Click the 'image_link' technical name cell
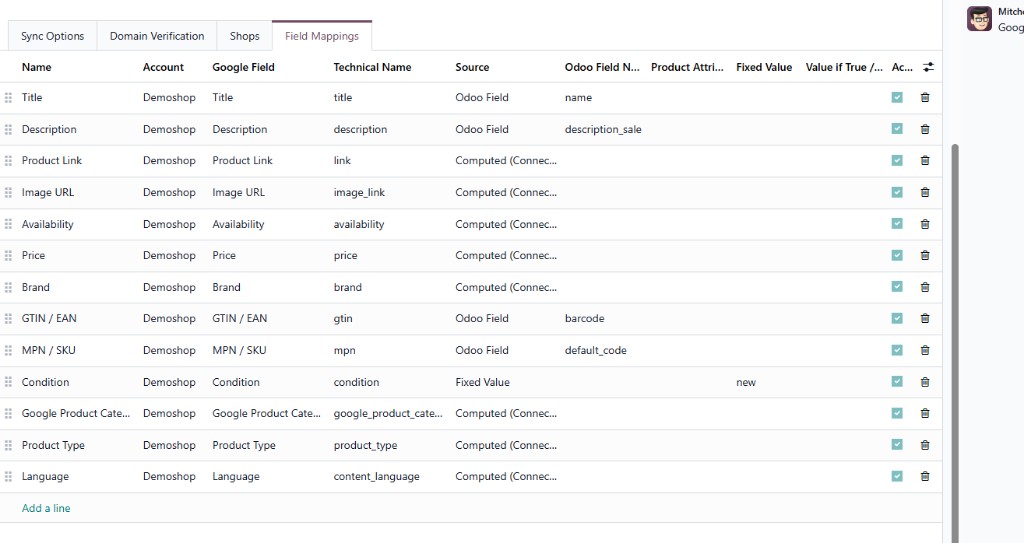This screenshot has width=1024, height=543. coord(359,192)
